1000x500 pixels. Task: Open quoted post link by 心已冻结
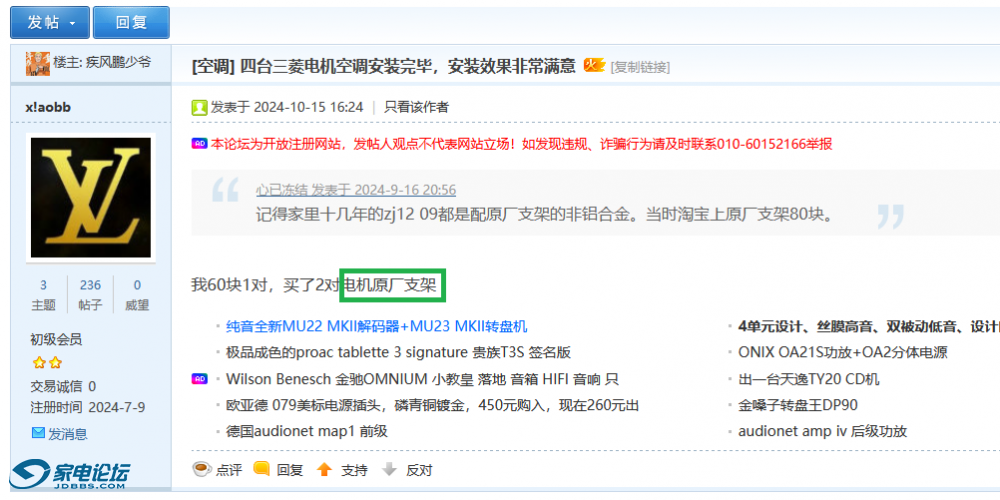[x=355, y=190]
